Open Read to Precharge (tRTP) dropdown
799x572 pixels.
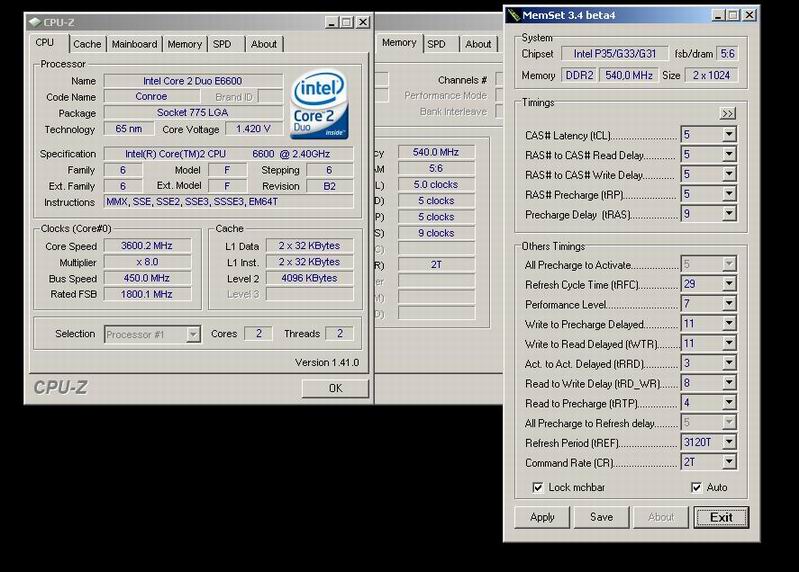pyautogui.click(x=729, y=403)
